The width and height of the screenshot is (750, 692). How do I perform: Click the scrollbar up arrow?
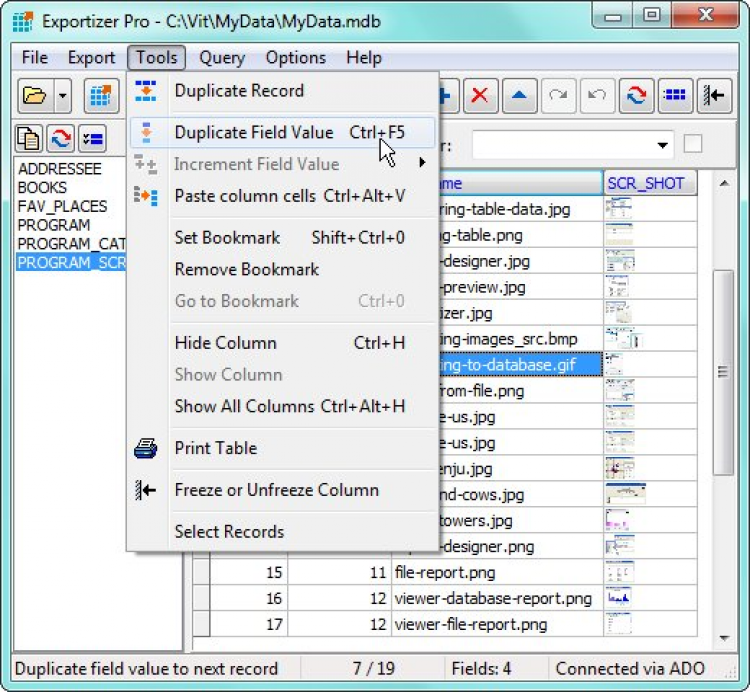(x=724, y=184)
